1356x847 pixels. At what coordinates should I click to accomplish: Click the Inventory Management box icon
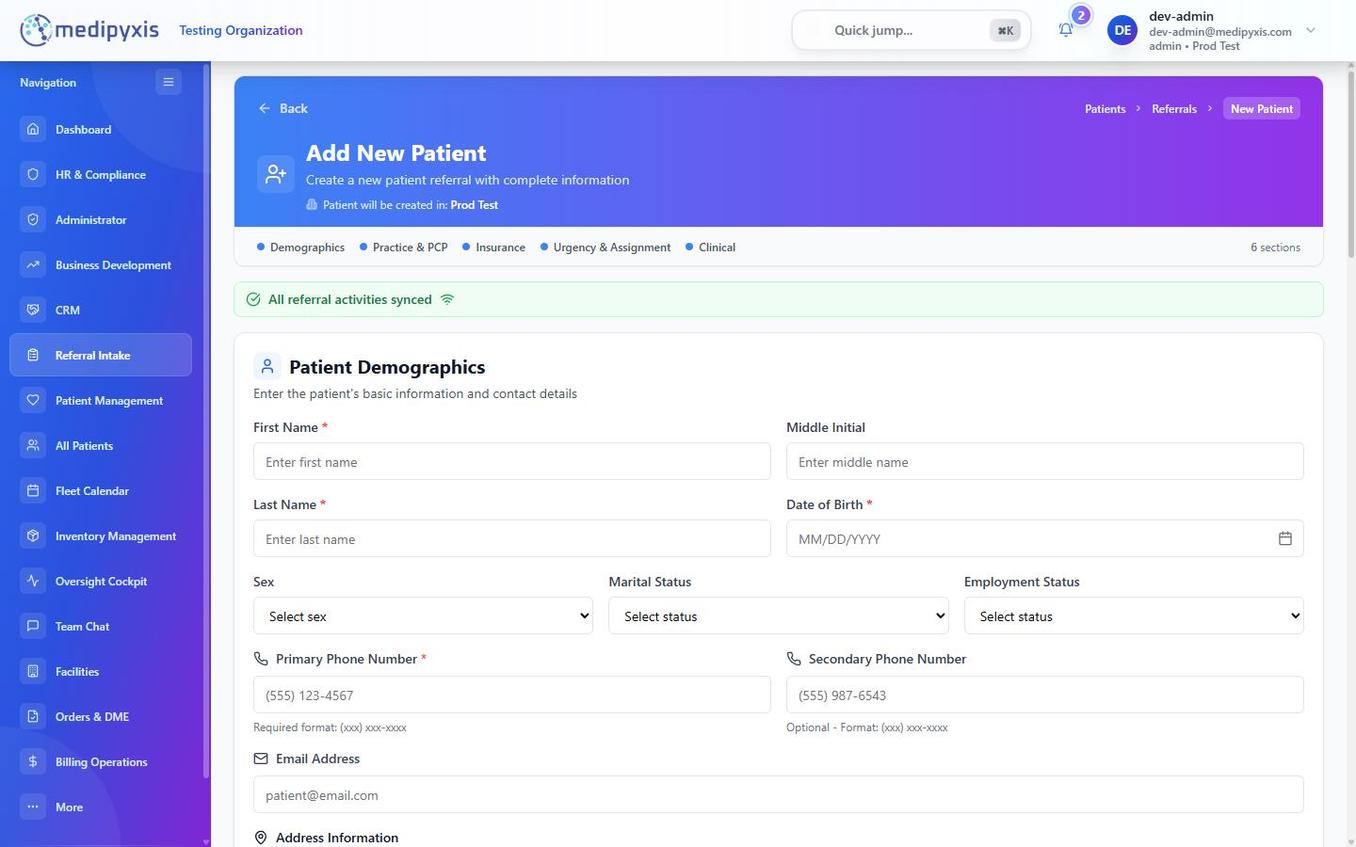[x=33, y=536]
